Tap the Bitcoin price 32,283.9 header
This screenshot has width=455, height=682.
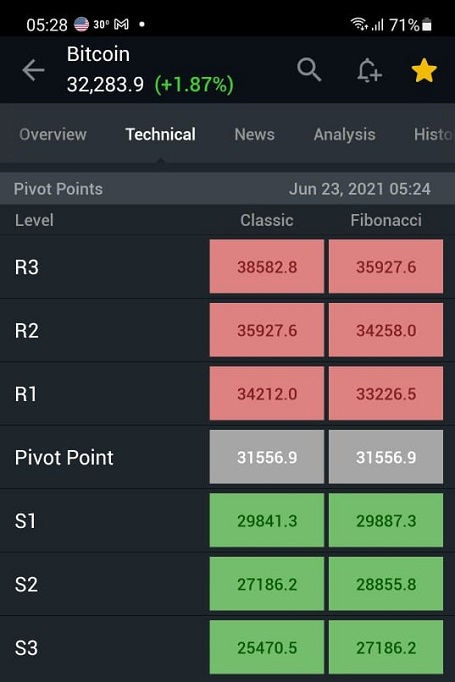click(105, 84)
